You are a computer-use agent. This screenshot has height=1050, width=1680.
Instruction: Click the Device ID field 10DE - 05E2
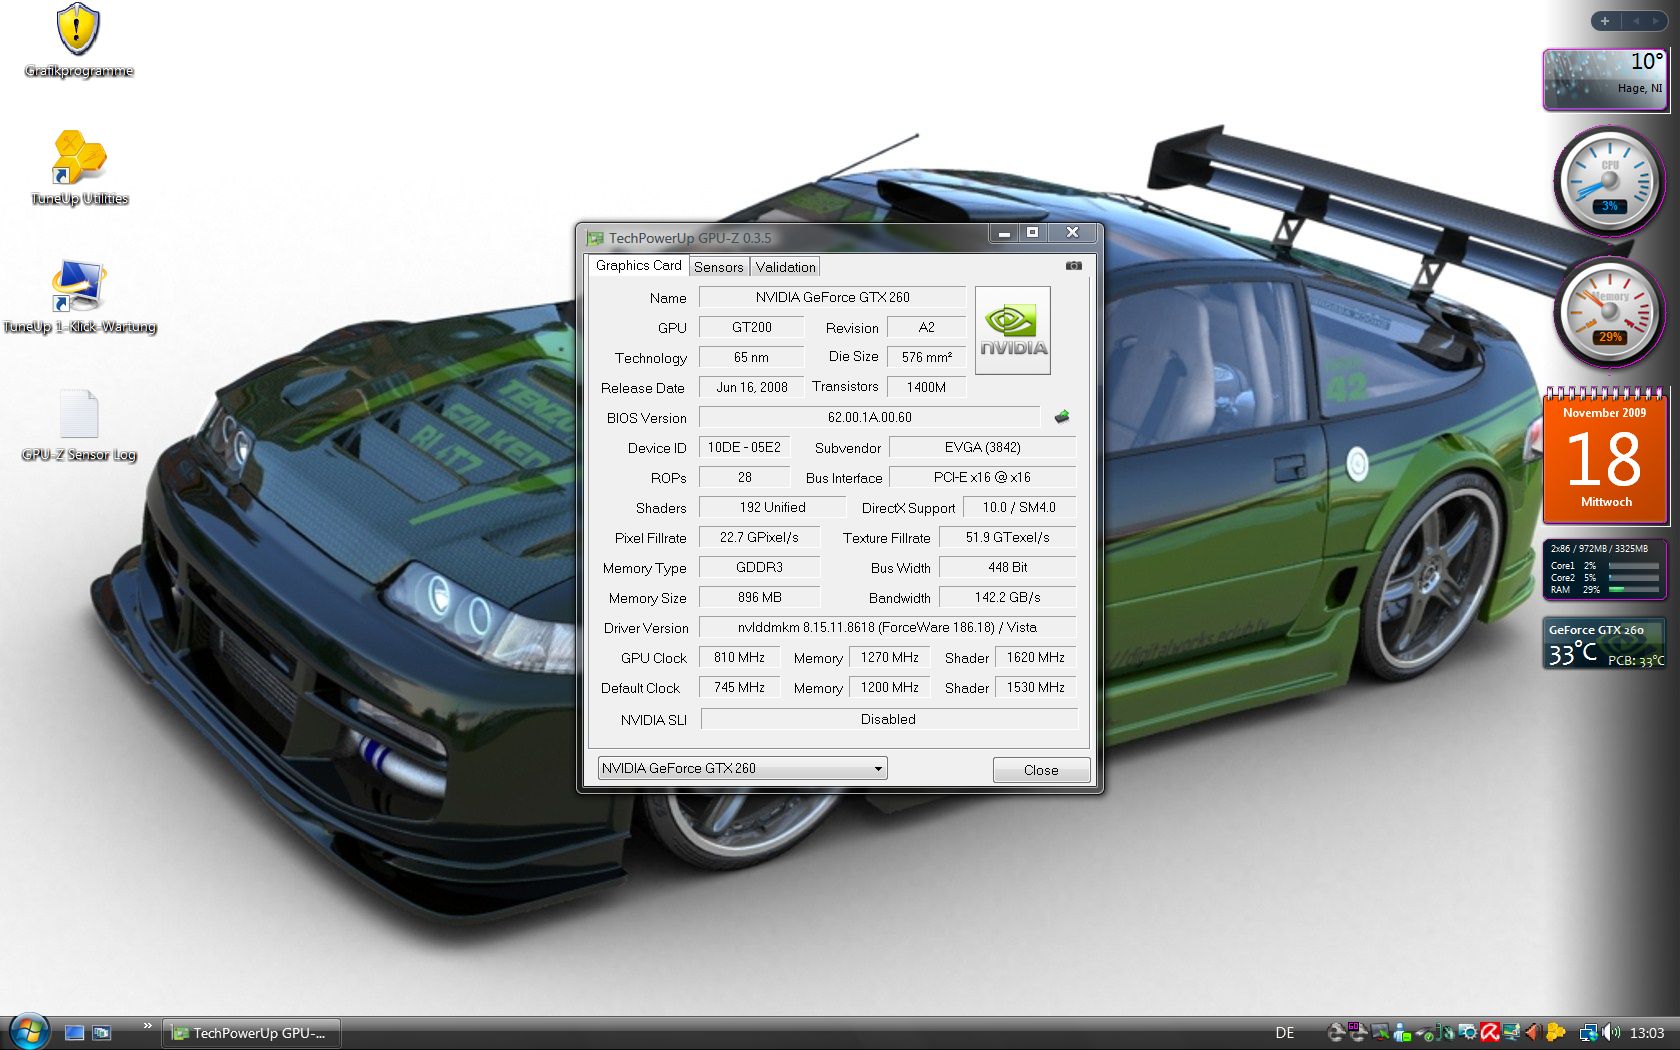(x=744, y=447)
